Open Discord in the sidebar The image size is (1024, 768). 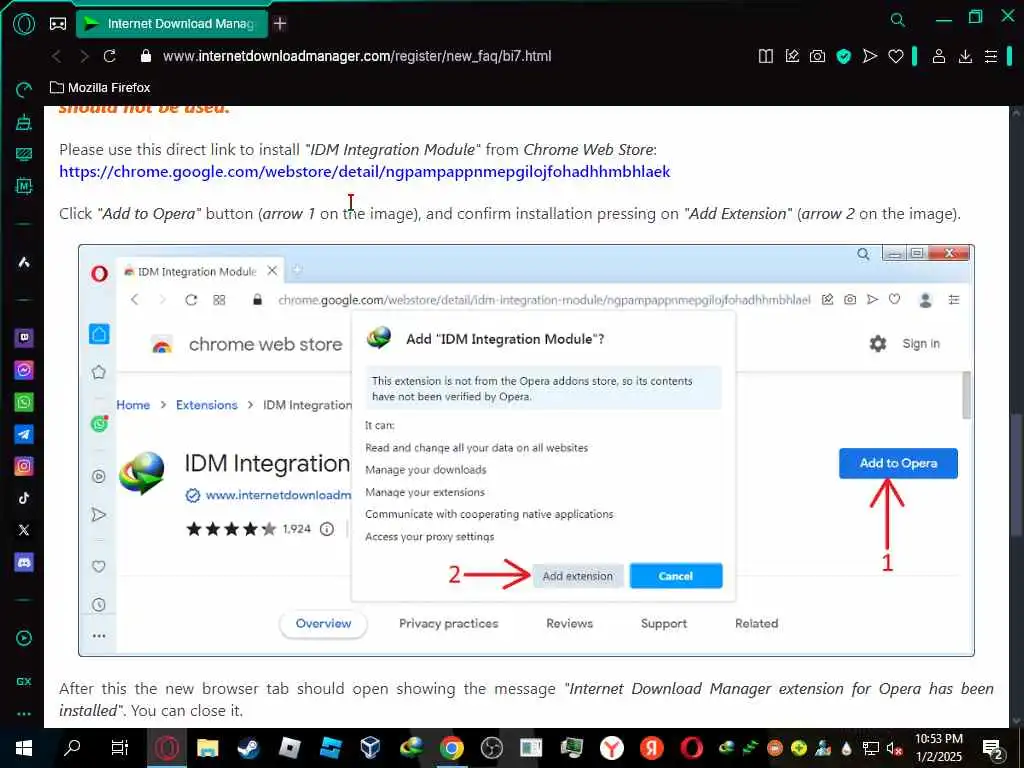(x=24, y=562)
